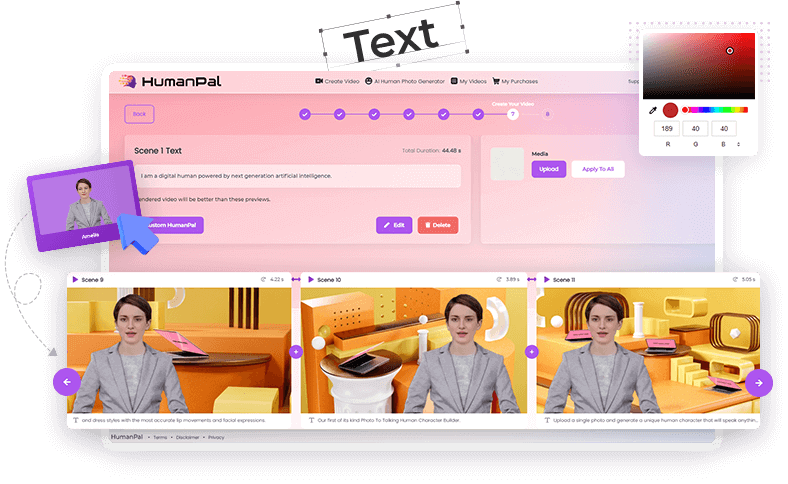This screenshot has height=484, width=788.
Task: Click the Edit scene text button
Action: pos(394,225)
